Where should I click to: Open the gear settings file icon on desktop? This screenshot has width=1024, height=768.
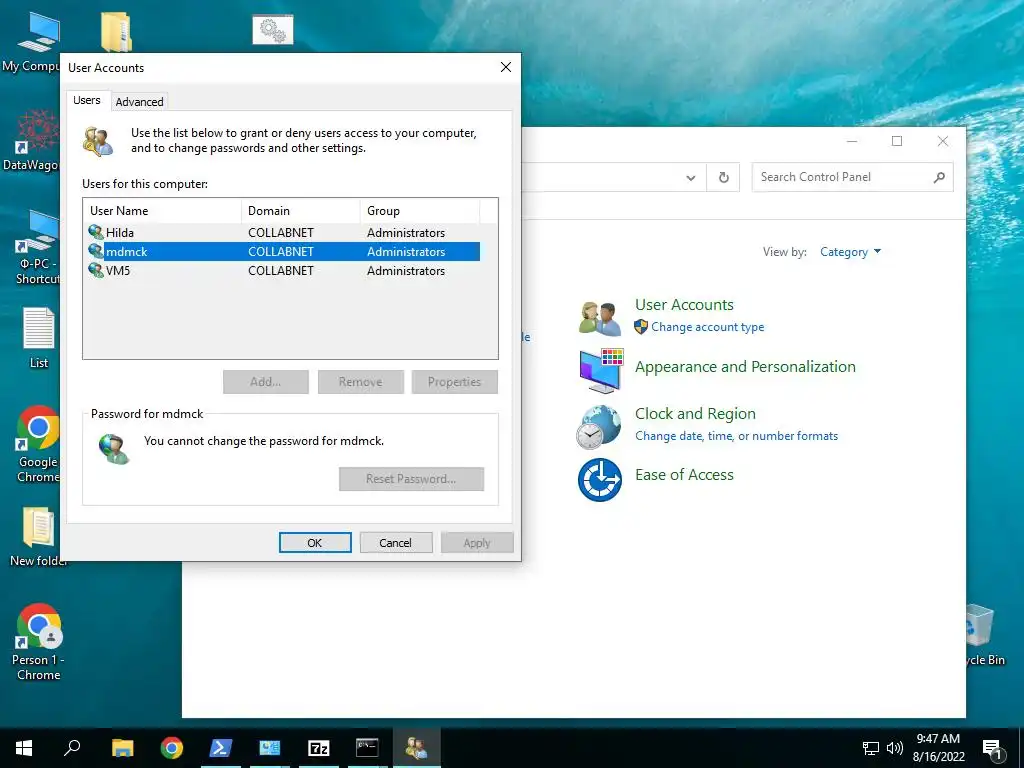tap(273, 30)
